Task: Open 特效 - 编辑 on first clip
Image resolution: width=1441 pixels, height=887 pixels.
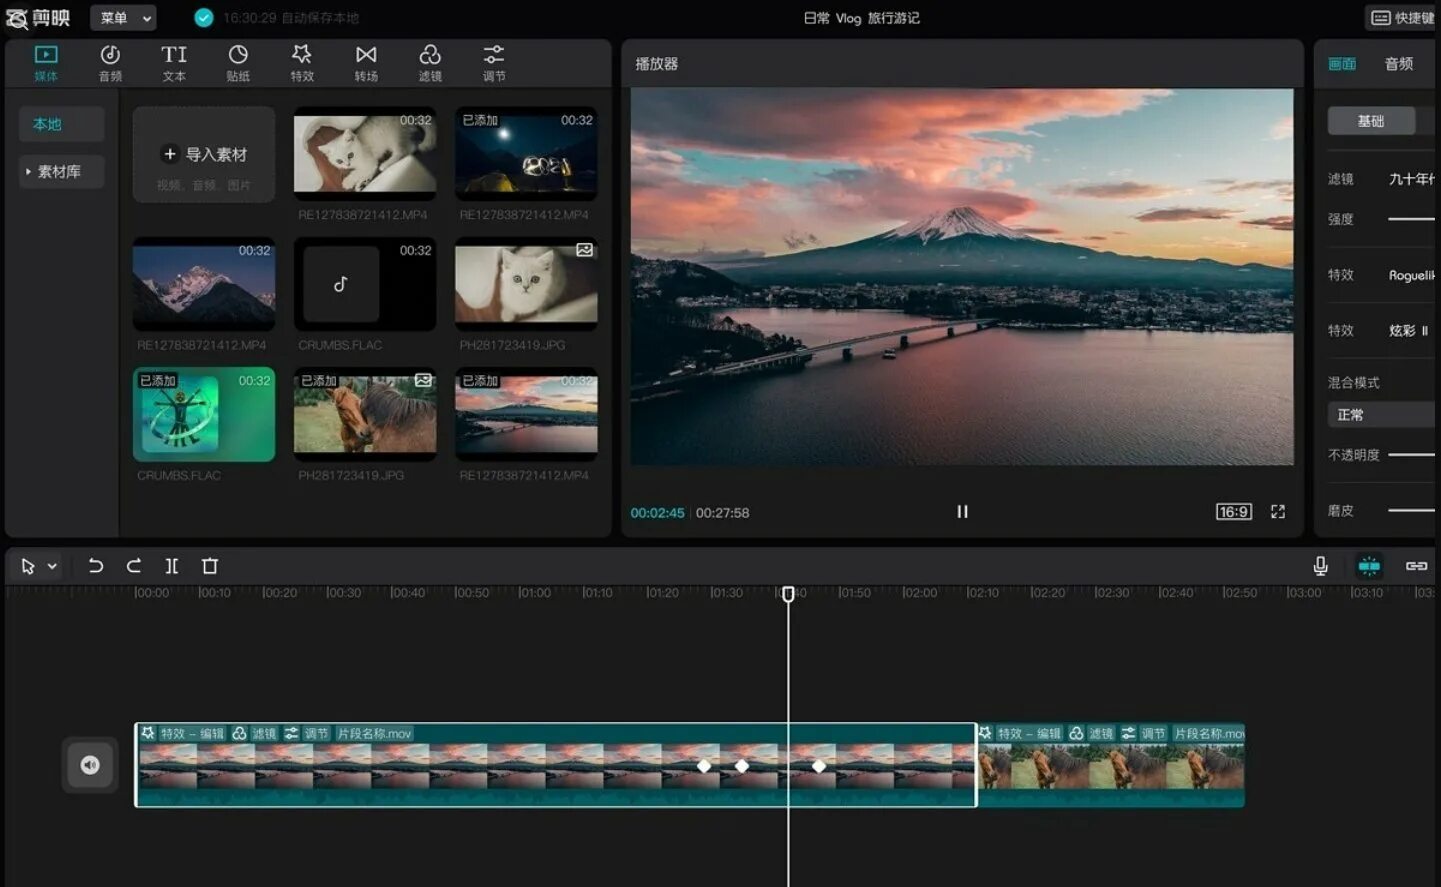Action: (x=183, y=733)
